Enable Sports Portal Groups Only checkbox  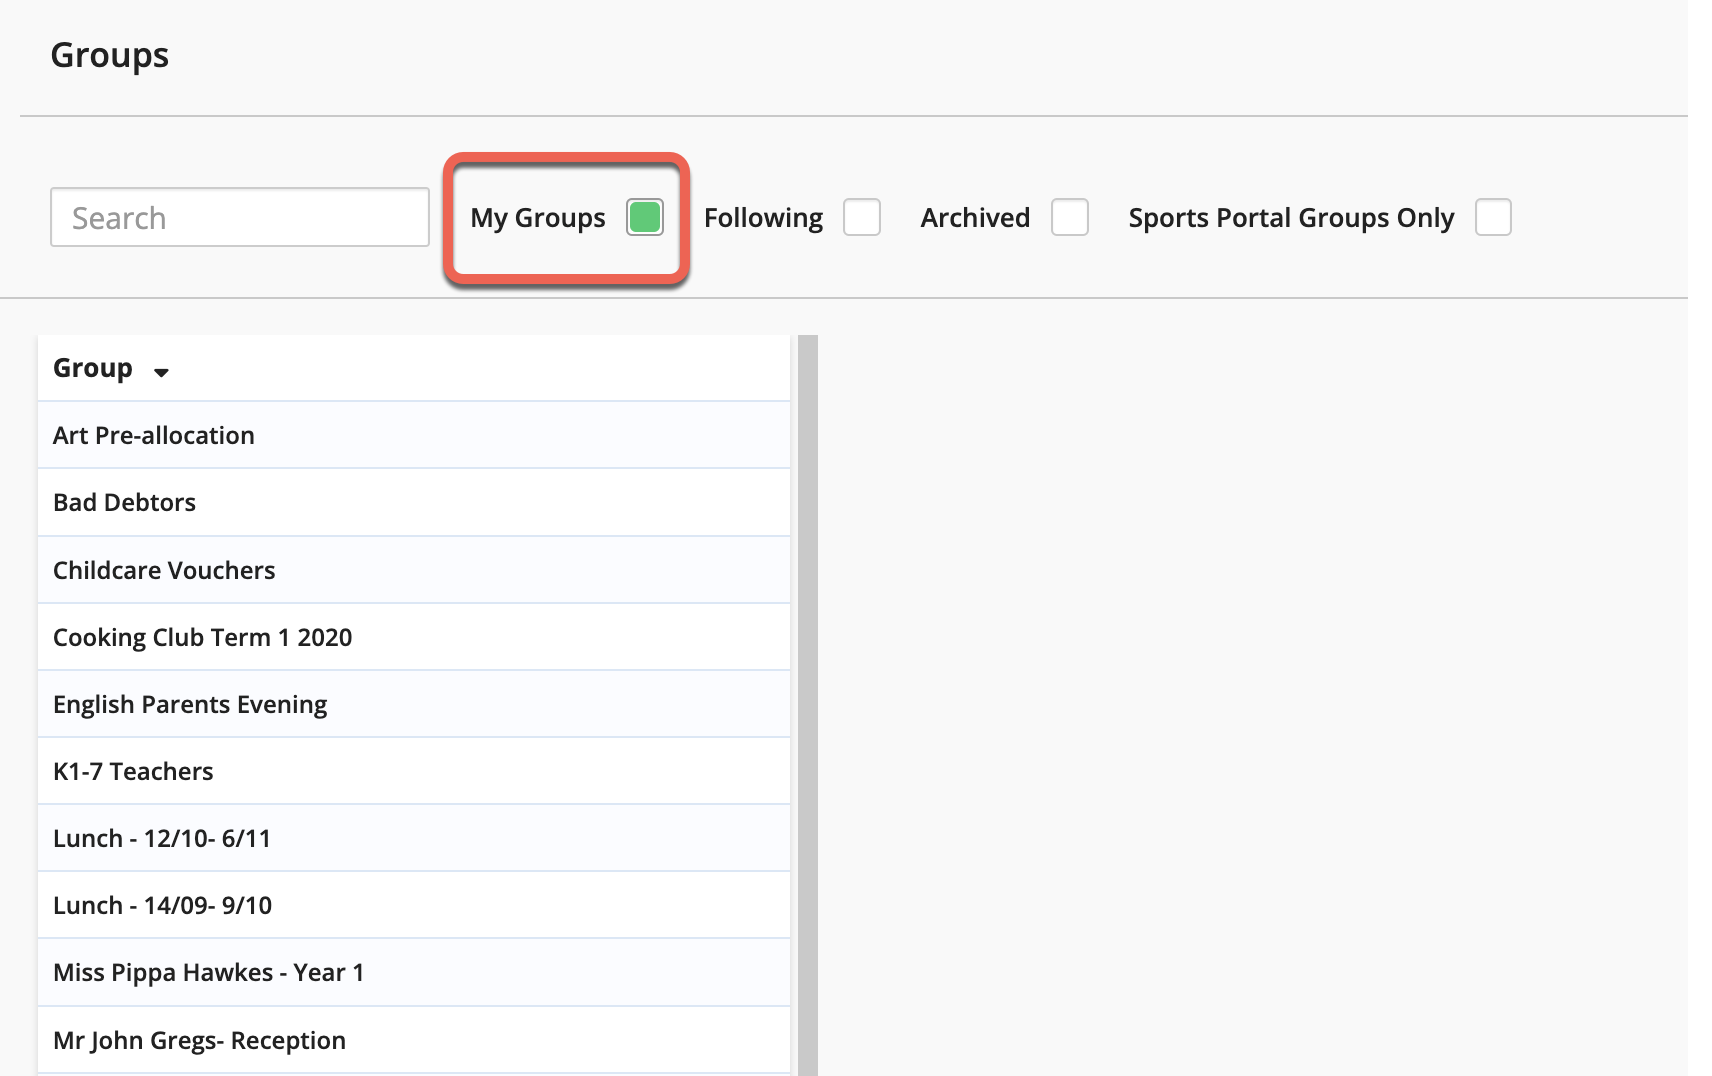1493,217
